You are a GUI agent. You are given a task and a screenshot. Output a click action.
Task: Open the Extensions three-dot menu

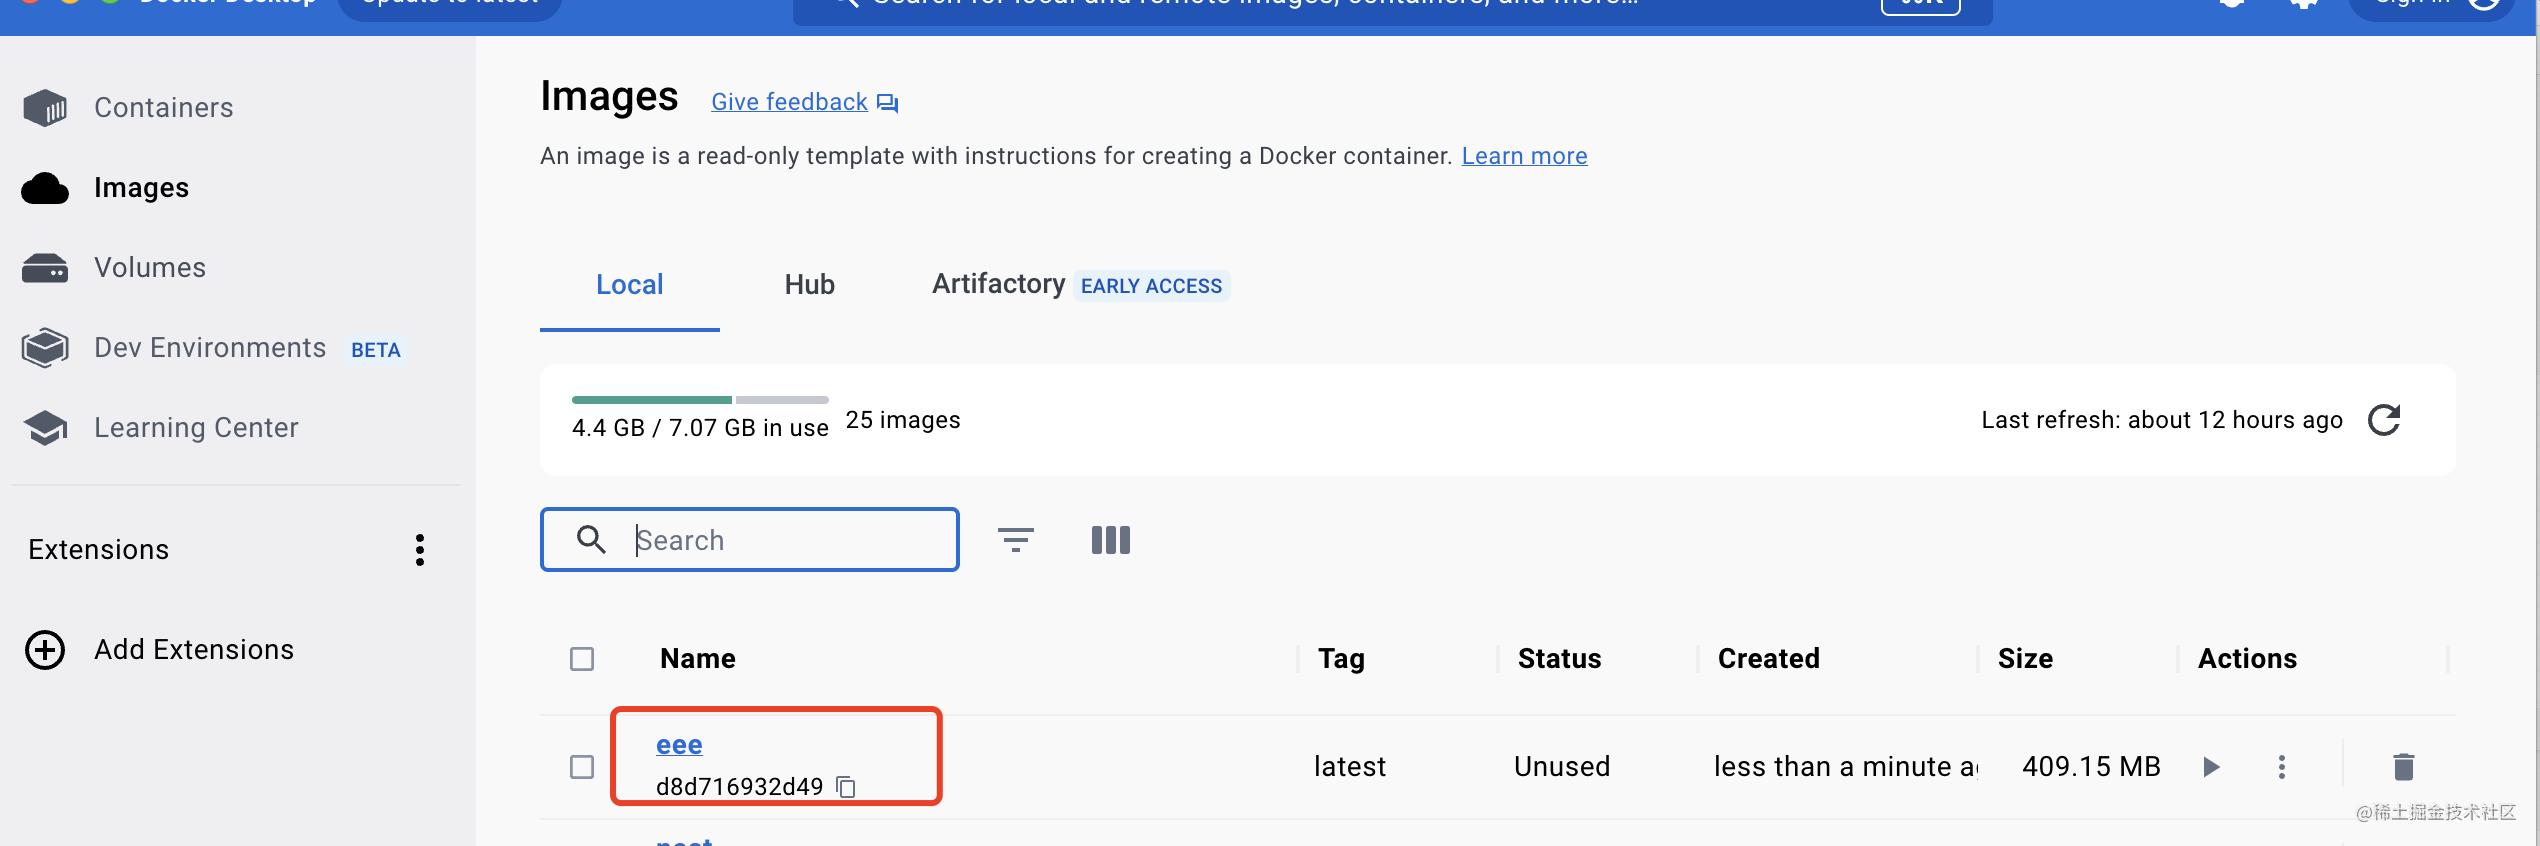pyautogui.click(x=420, y=550)
